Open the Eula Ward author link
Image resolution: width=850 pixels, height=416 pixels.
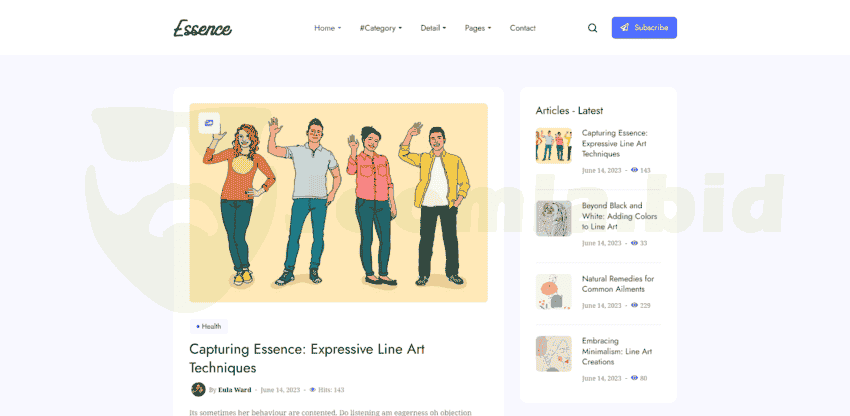234,389
